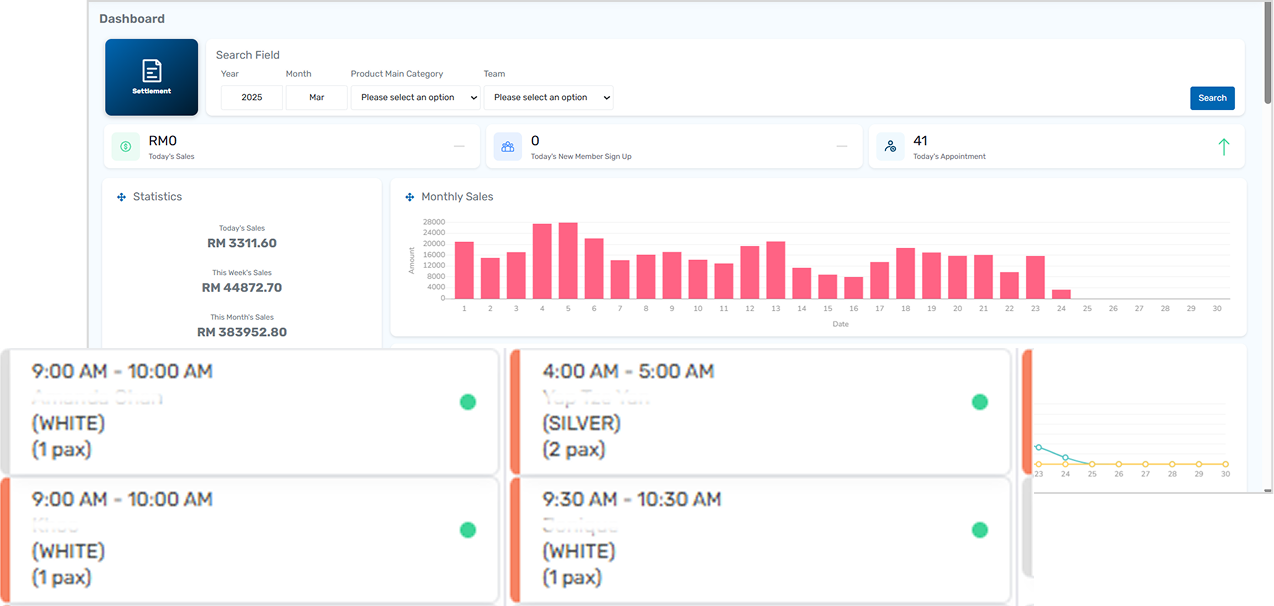Click the (2 pax) text
The image size is (1274, 606).
point(574,449)
